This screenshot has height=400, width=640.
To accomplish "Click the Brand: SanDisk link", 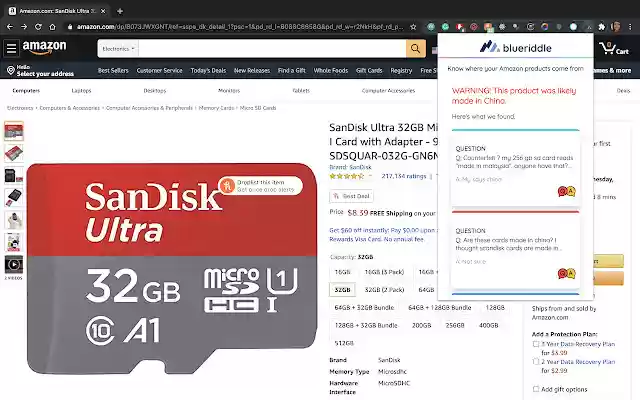I will tap(350, 167).
